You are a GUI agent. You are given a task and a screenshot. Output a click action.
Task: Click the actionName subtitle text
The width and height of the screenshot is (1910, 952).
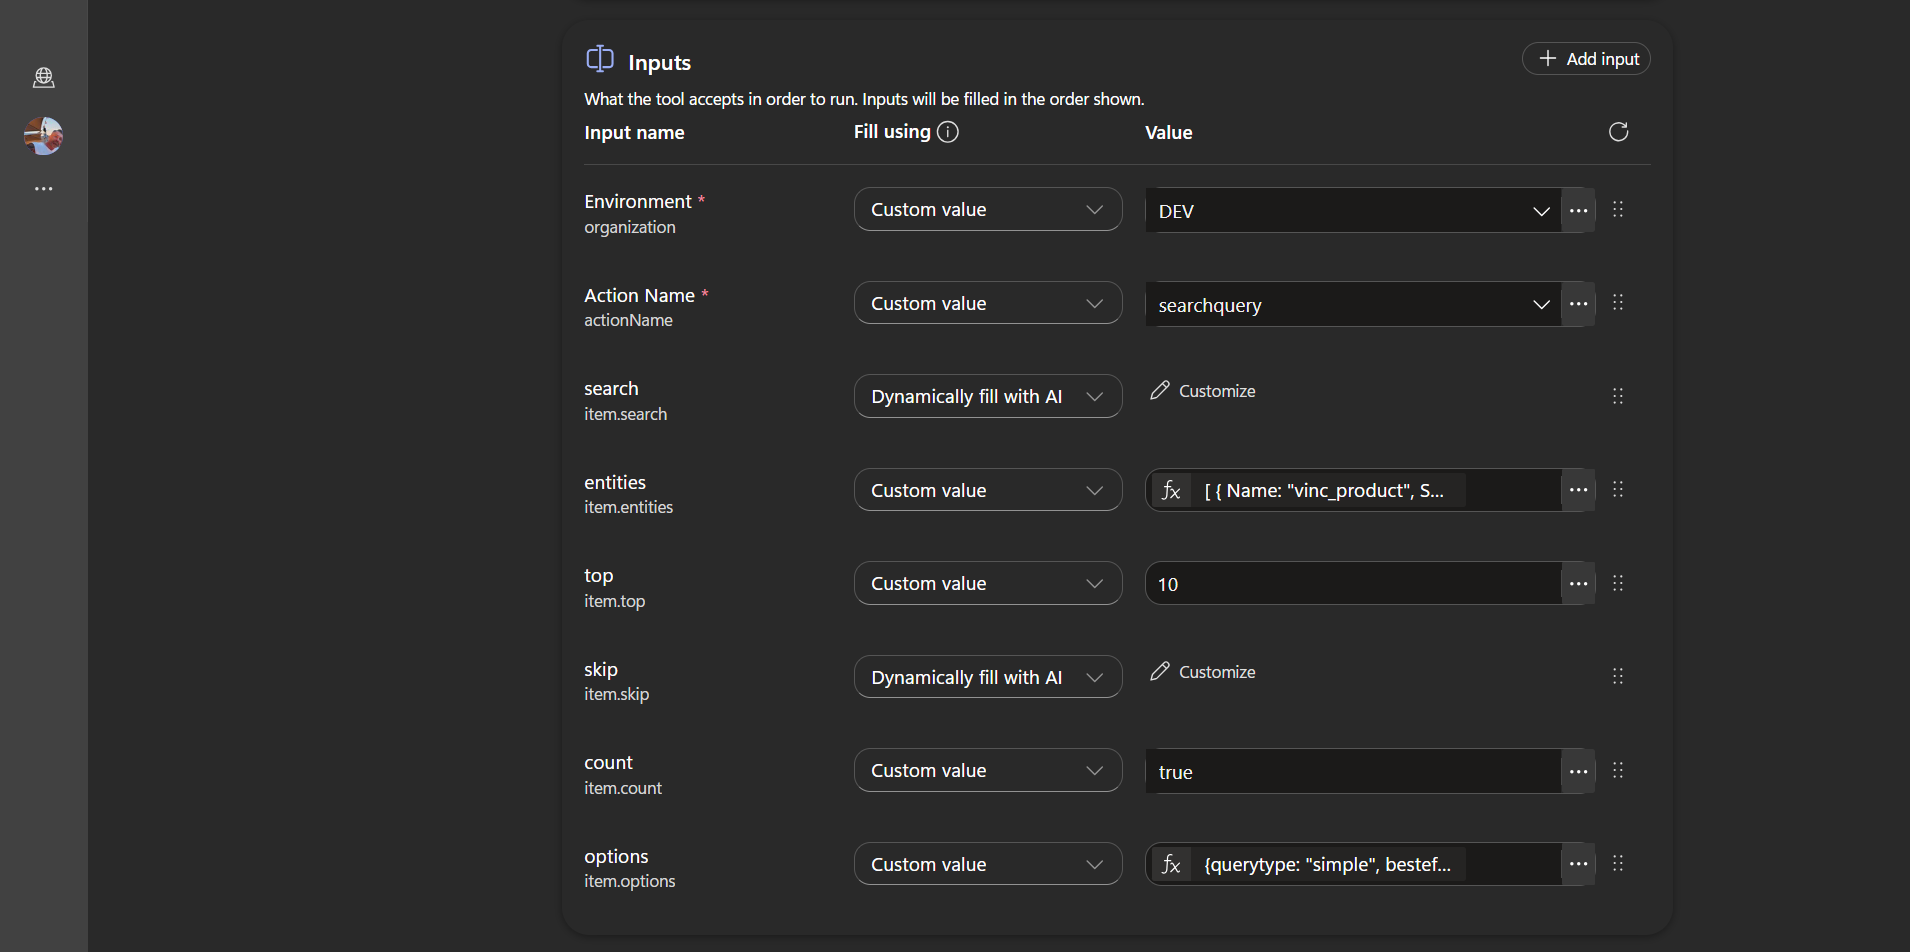coord(628,320)
